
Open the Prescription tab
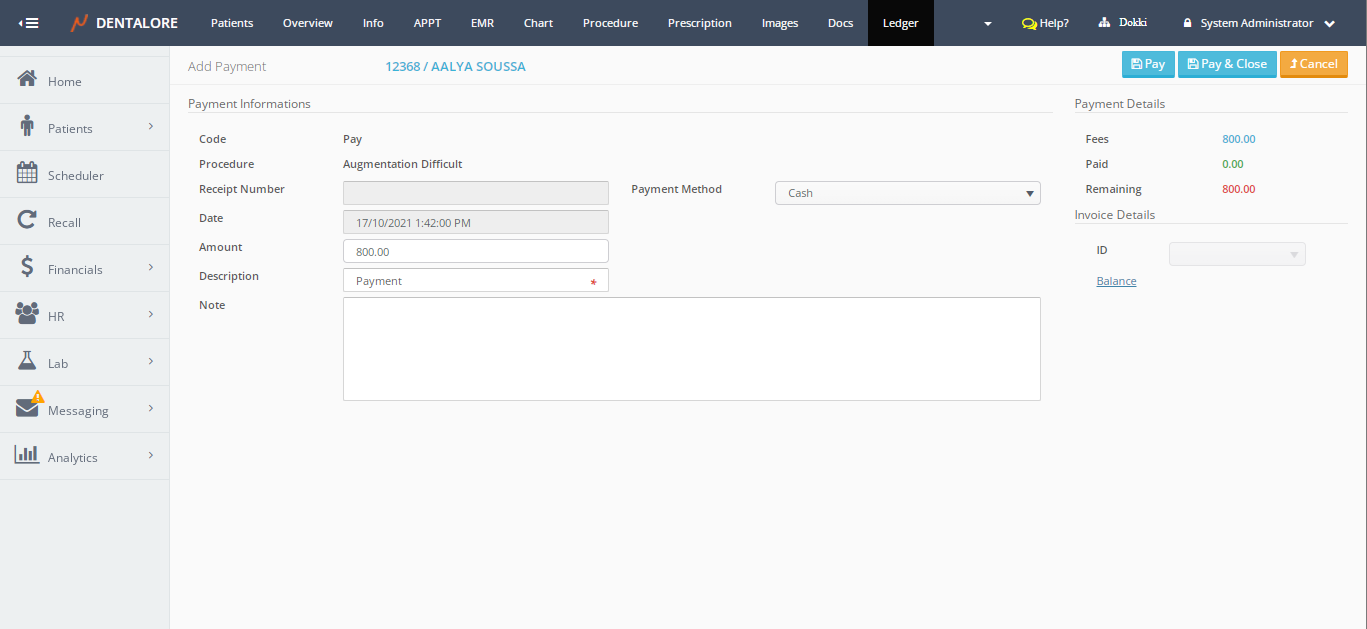coord(699,23)
